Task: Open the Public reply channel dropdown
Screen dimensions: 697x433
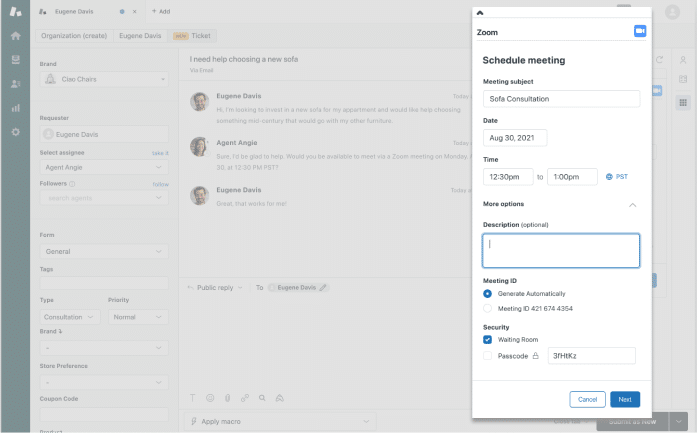Action: pos(215,288)
